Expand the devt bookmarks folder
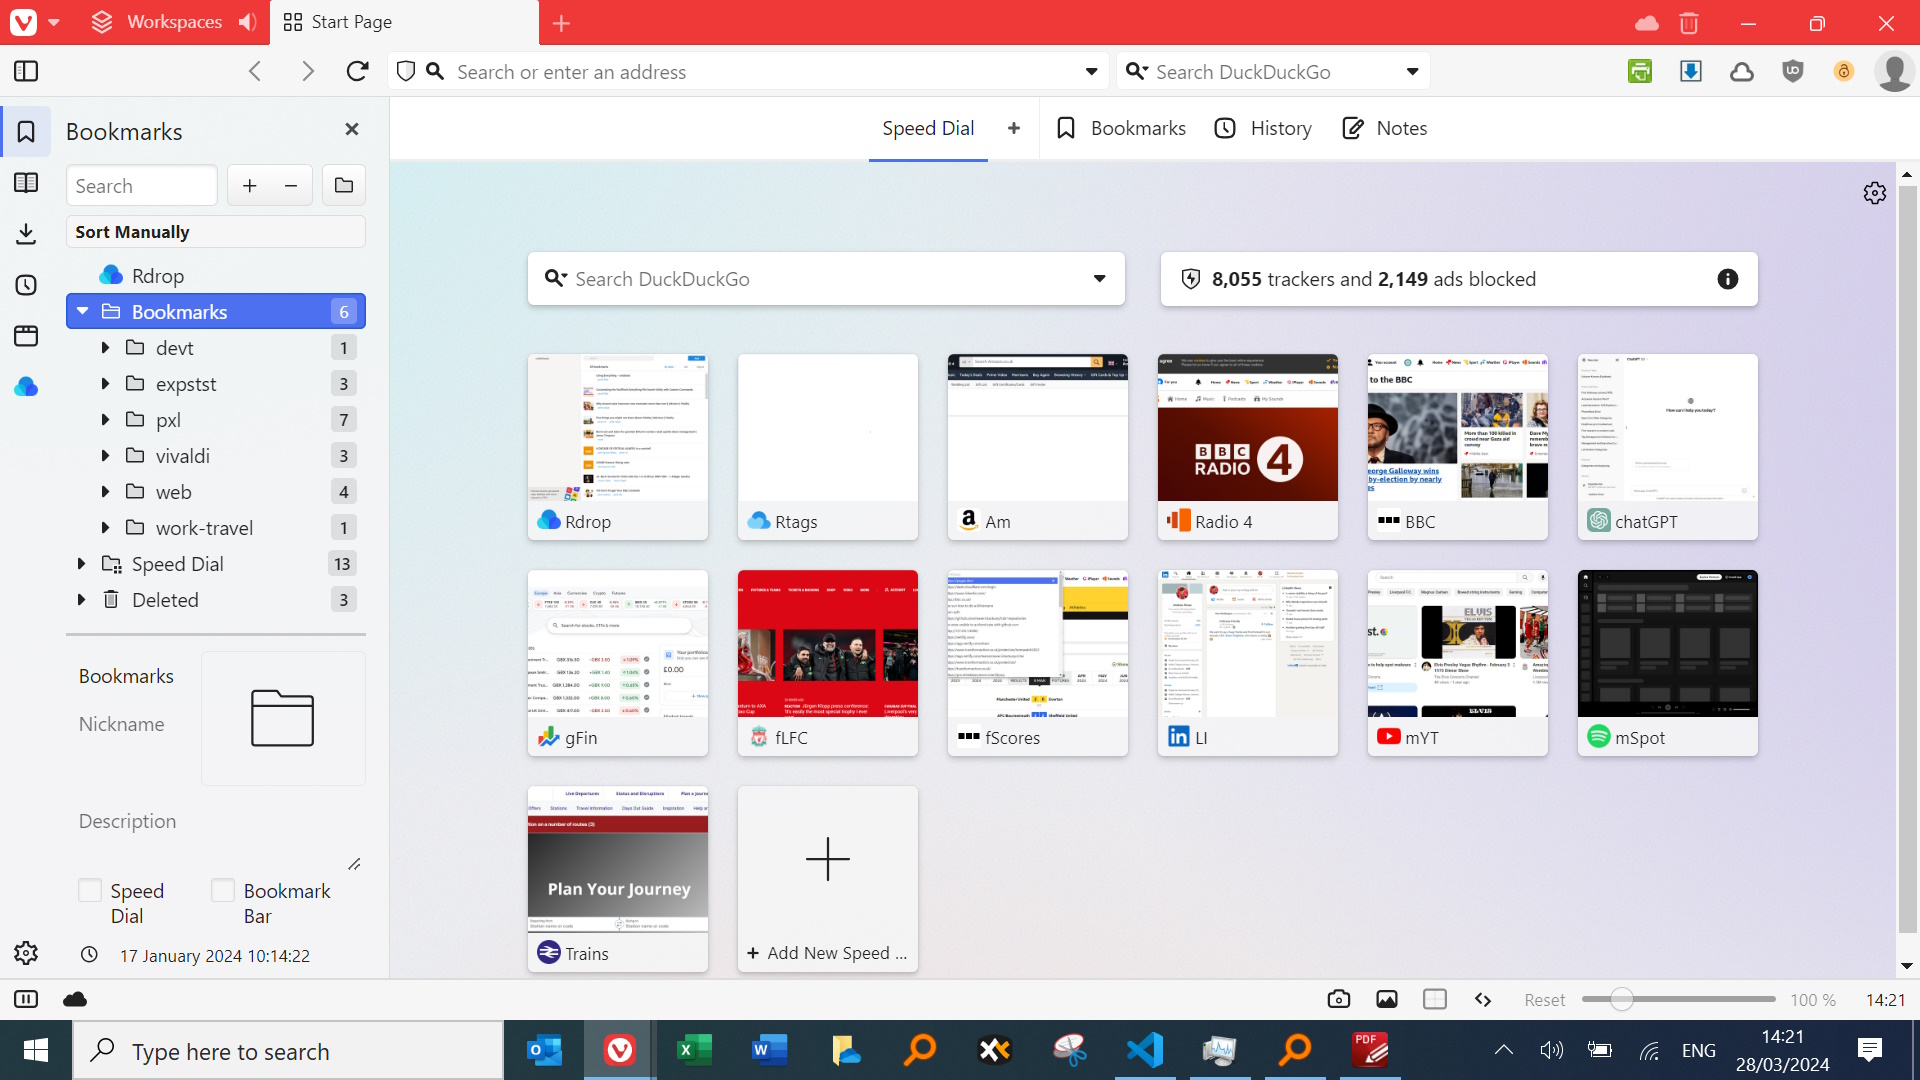 click(104, 347)
